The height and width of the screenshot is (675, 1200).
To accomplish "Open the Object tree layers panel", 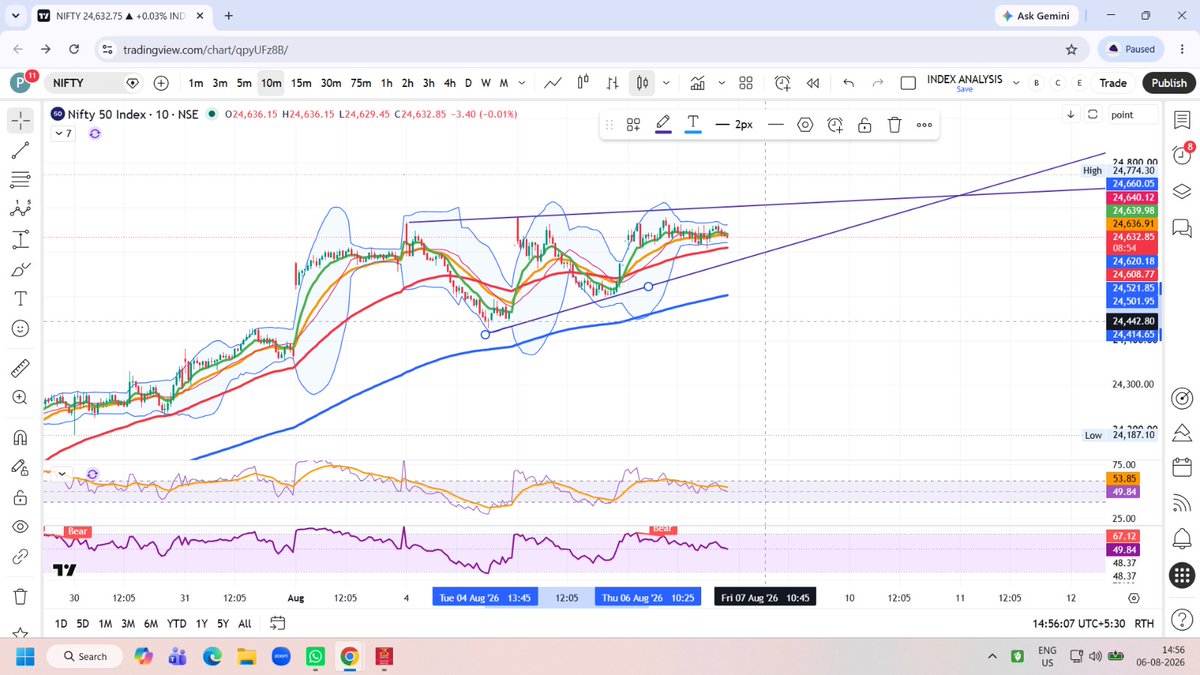I will point(1181,191).
